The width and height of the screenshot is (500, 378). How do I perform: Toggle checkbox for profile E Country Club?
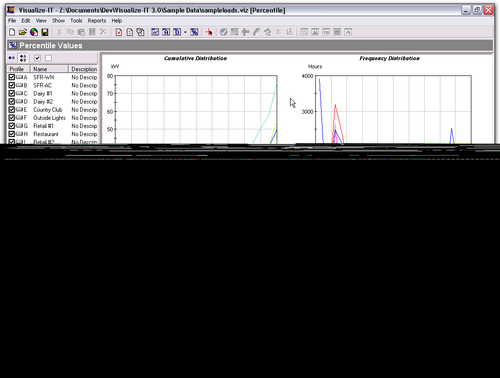coord(12,110)
